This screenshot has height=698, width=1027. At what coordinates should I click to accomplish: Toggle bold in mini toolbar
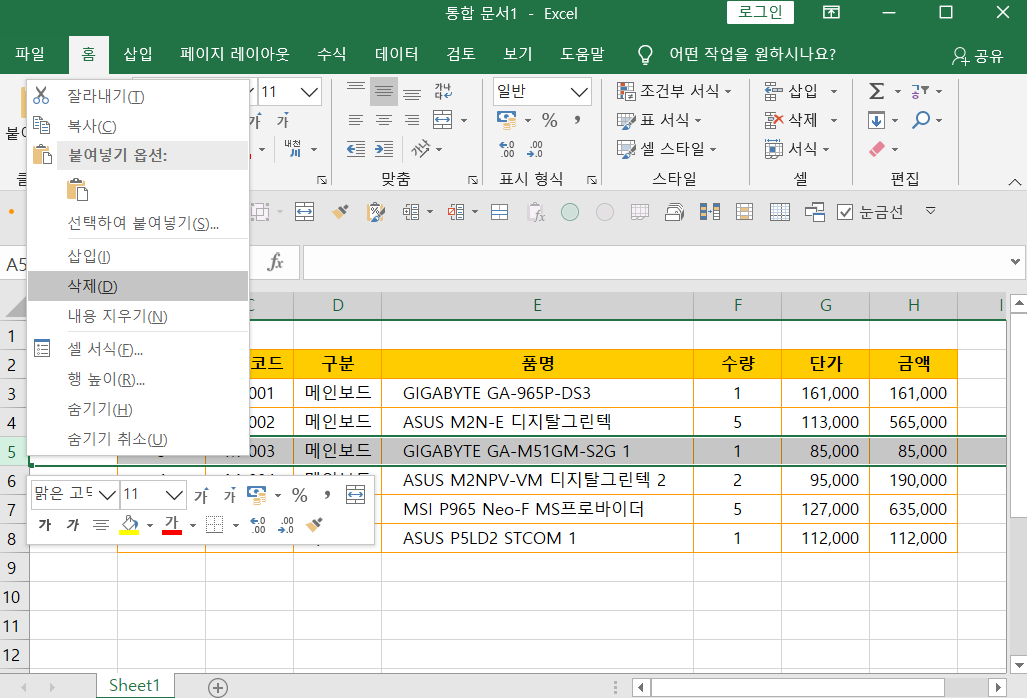pos(45,524)
